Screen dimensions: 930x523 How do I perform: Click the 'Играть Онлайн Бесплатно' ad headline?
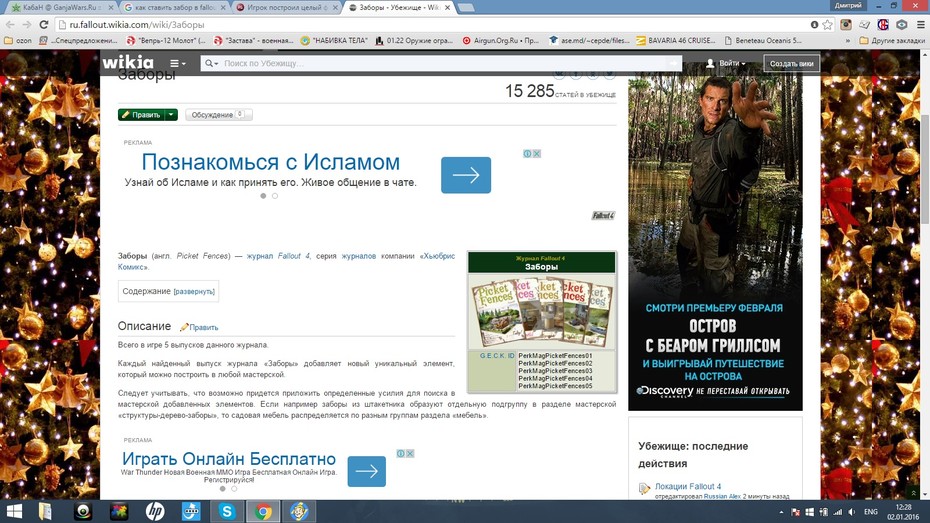pyautogui.click(x=229, y=458)
